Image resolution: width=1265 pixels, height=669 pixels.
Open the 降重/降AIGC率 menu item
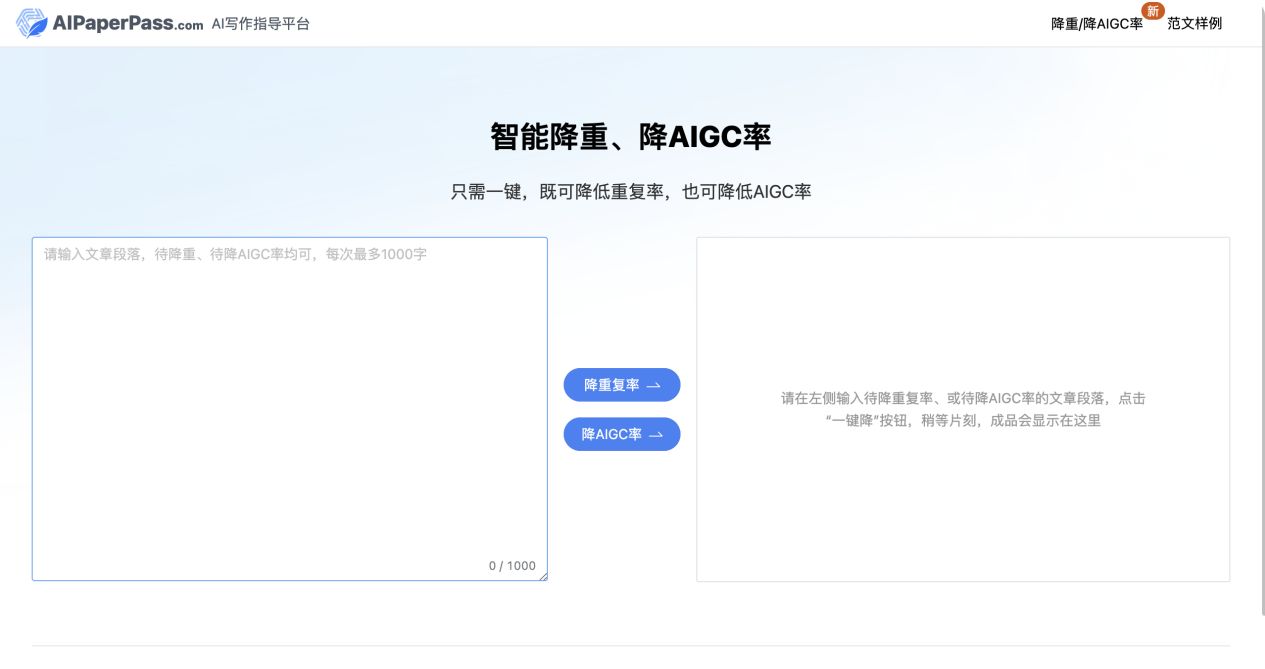(x=1097, y=23)
